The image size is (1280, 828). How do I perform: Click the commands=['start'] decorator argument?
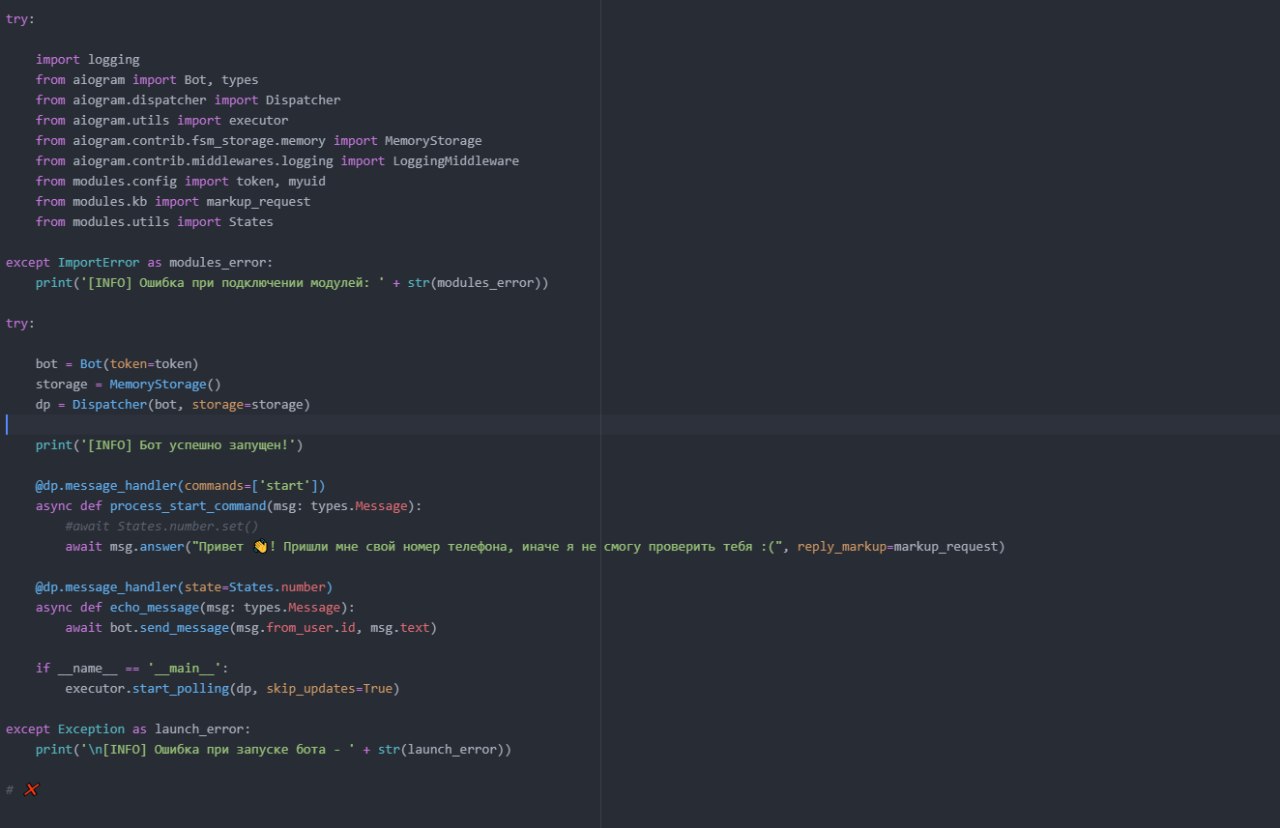pyautogui.click(x=251, y=486)
